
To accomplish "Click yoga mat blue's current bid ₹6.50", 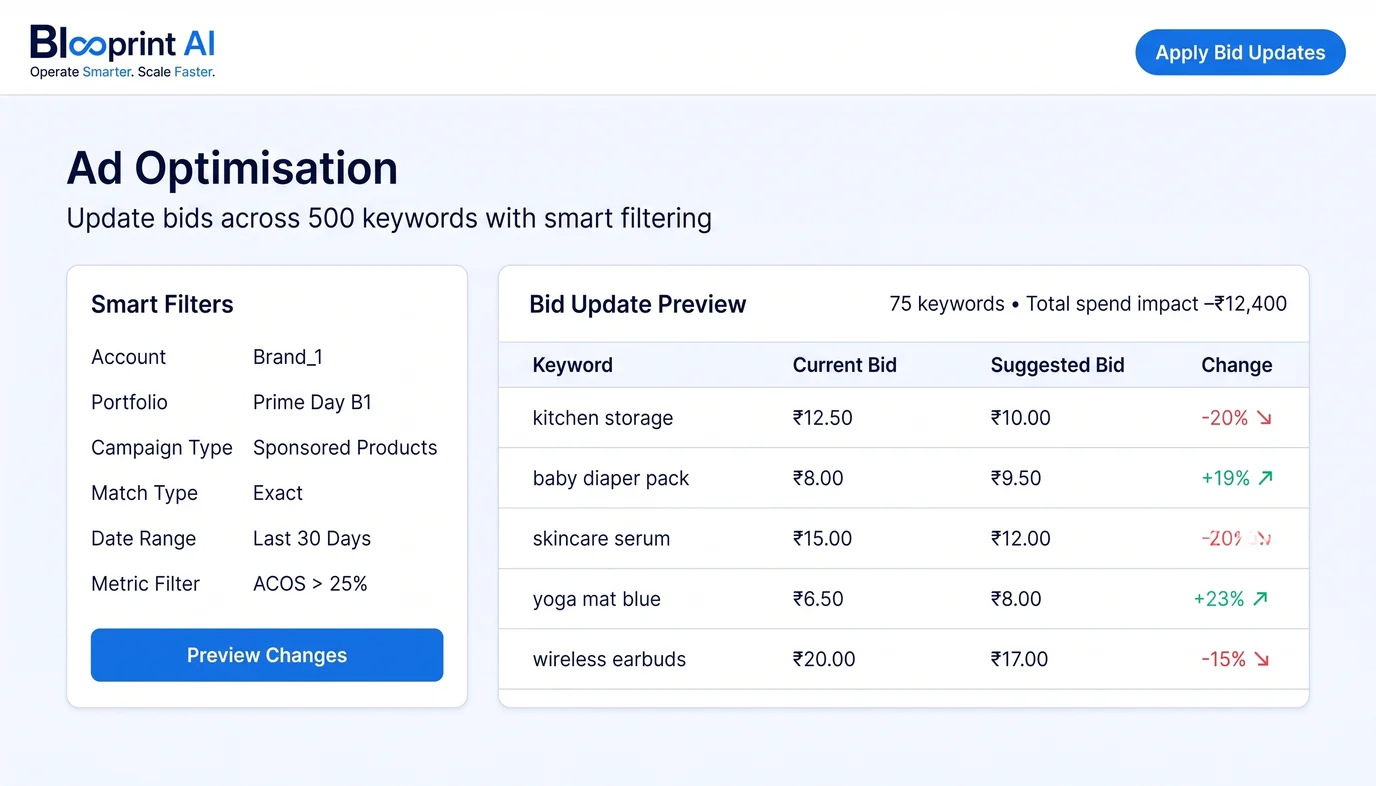I will coord(818,599).
